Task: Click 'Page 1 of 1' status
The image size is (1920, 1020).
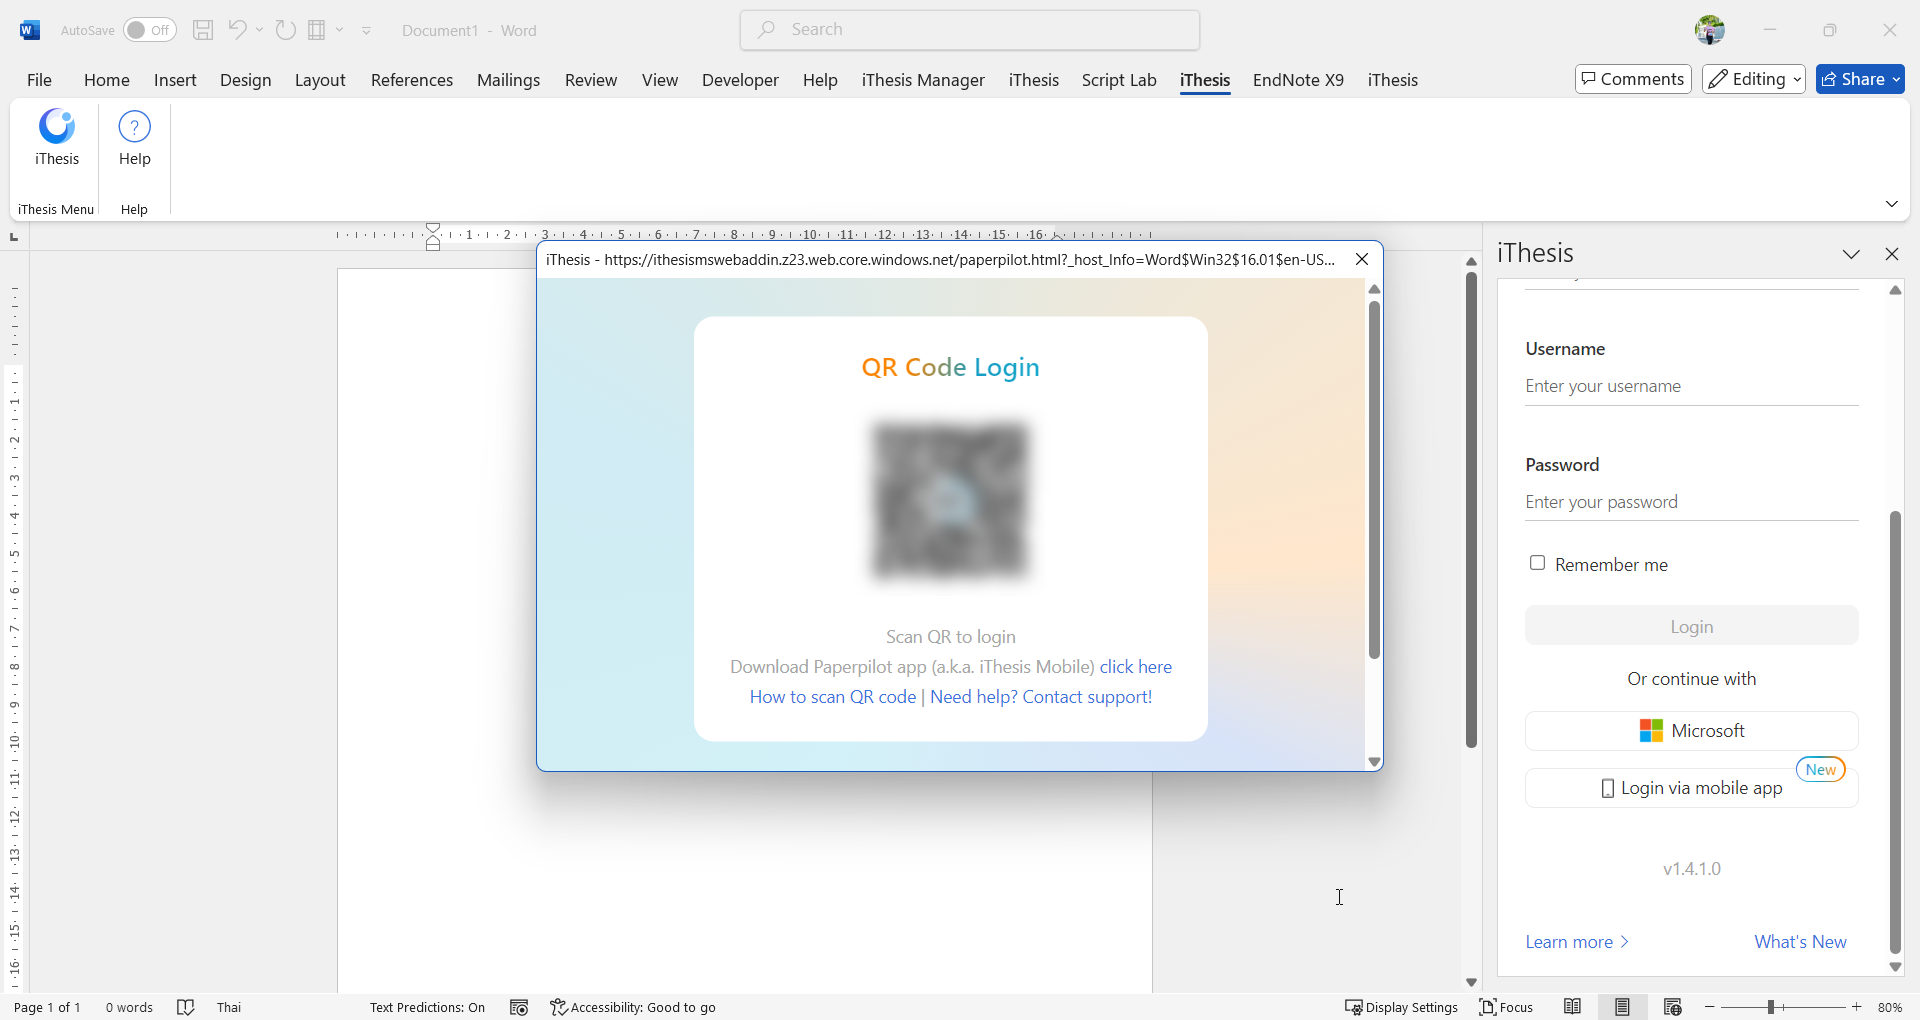Action: pyautogui.click(x=47, y=1007)
